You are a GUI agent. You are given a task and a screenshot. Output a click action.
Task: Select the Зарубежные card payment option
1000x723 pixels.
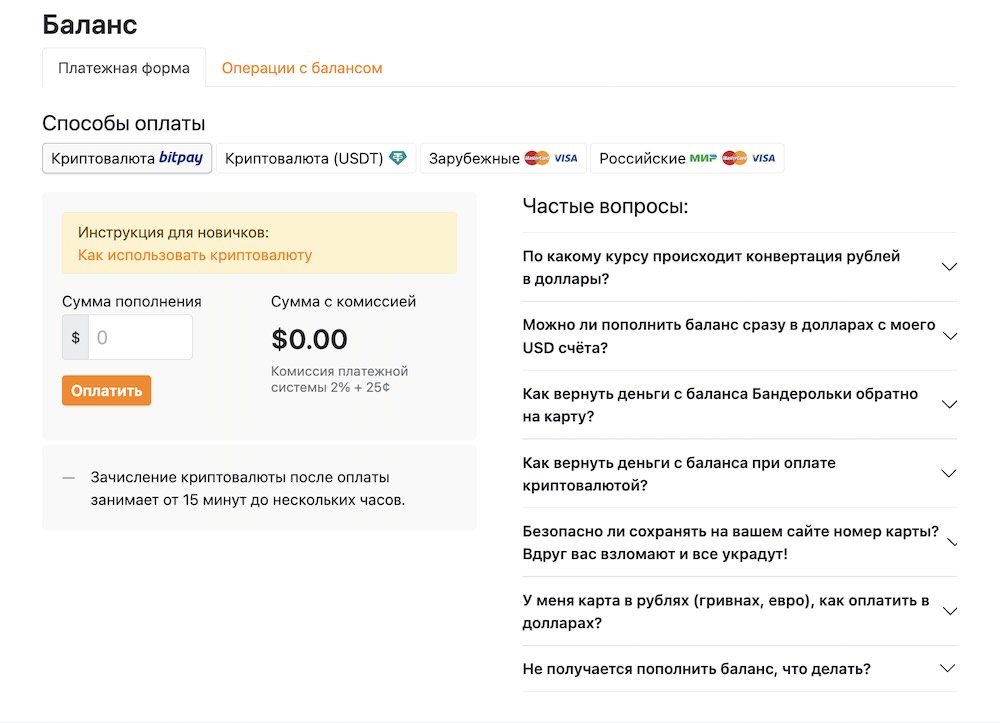pyautogui.click(x=503, y=157)
